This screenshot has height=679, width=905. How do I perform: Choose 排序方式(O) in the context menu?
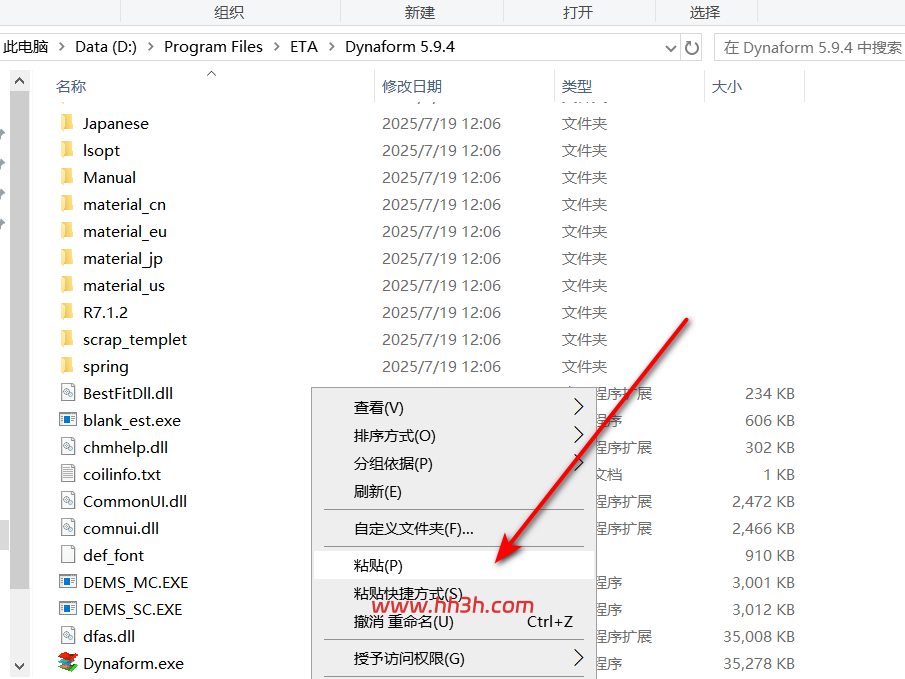454,435
